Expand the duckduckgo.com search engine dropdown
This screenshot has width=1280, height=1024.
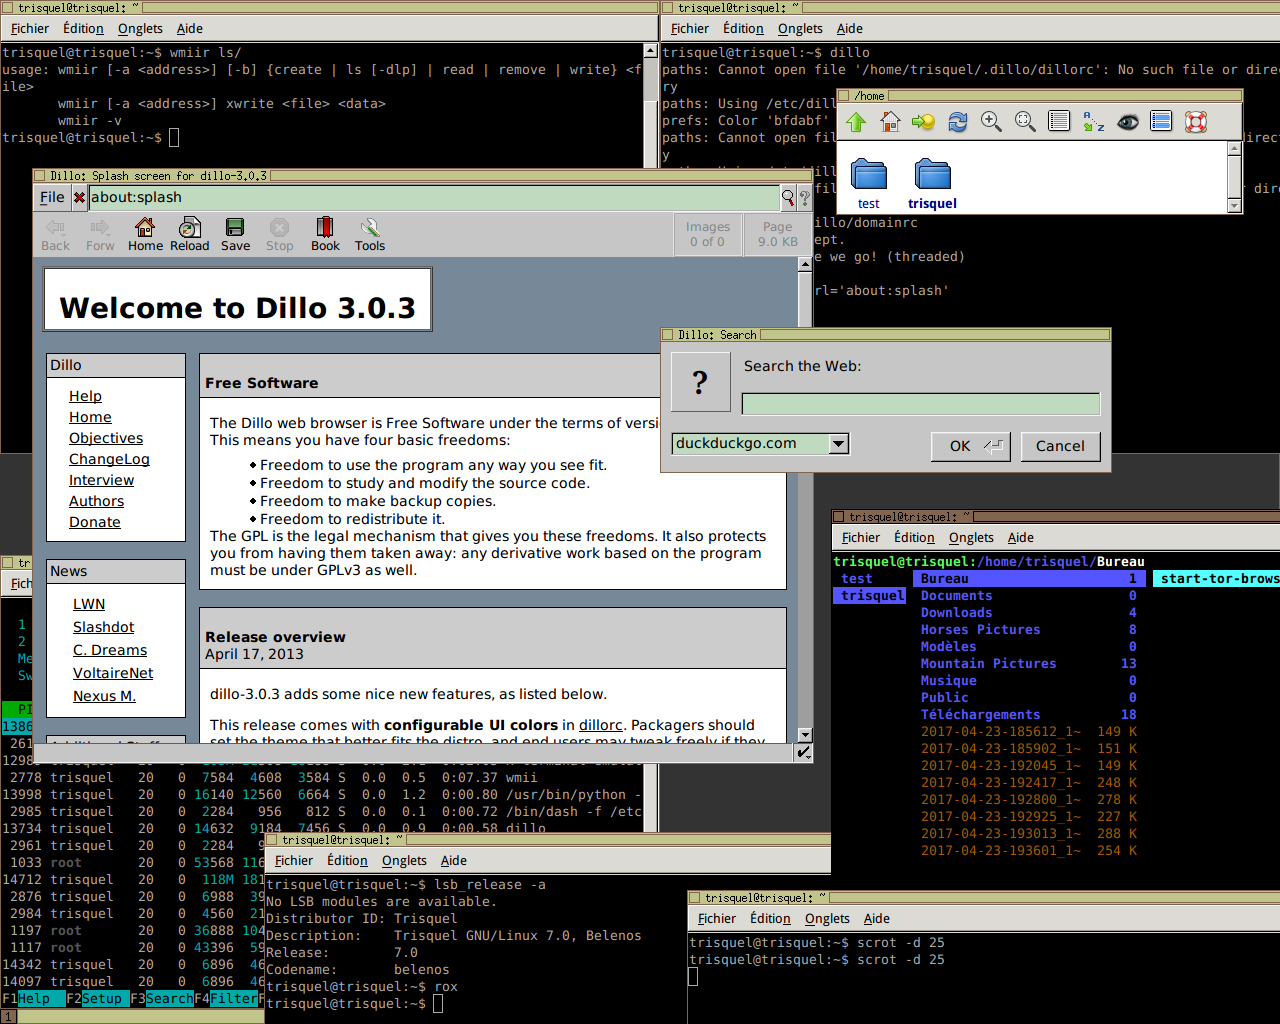coord(839,443)
